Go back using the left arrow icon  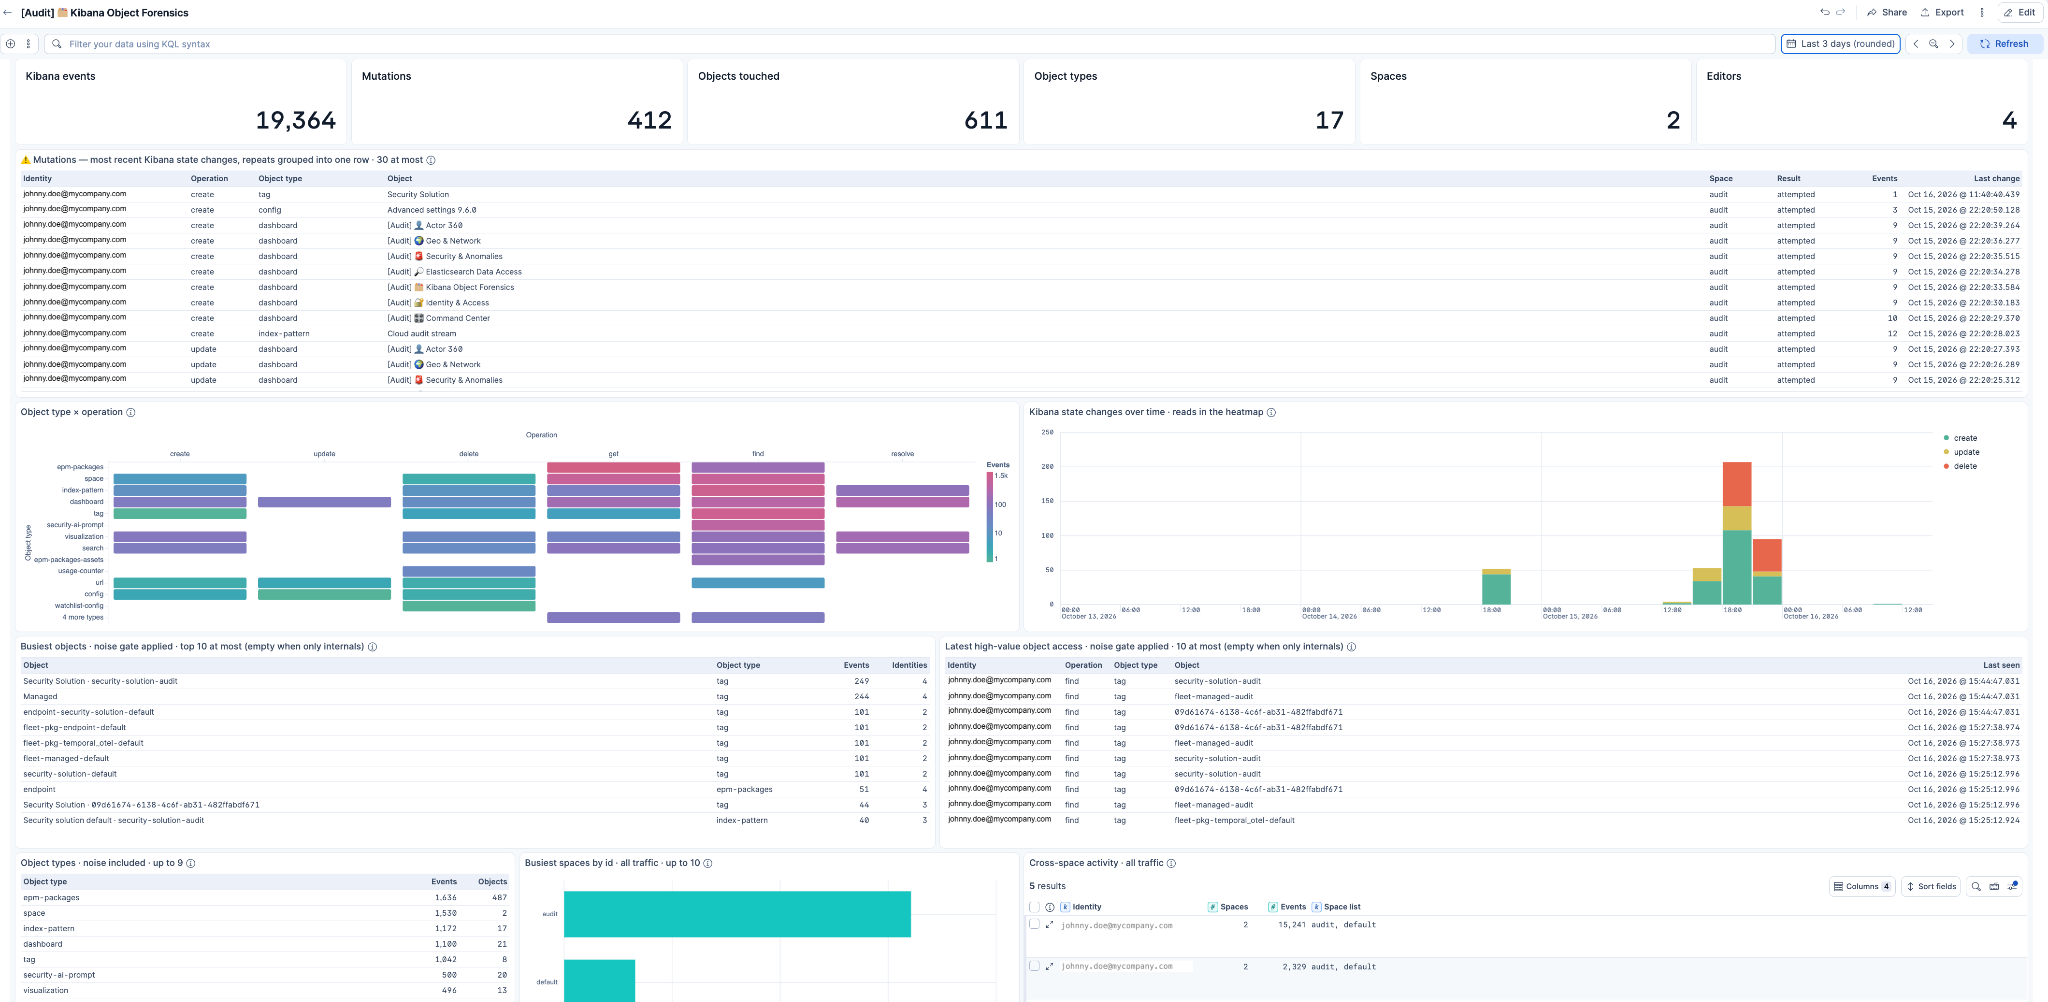(8, 13)
